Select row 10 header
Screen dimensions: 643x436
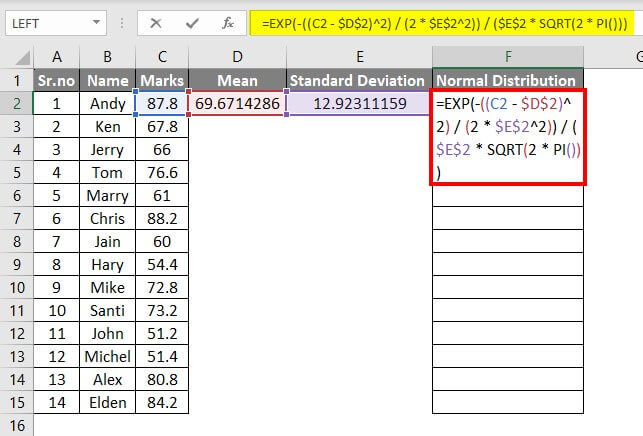click(x=17, y=287)
